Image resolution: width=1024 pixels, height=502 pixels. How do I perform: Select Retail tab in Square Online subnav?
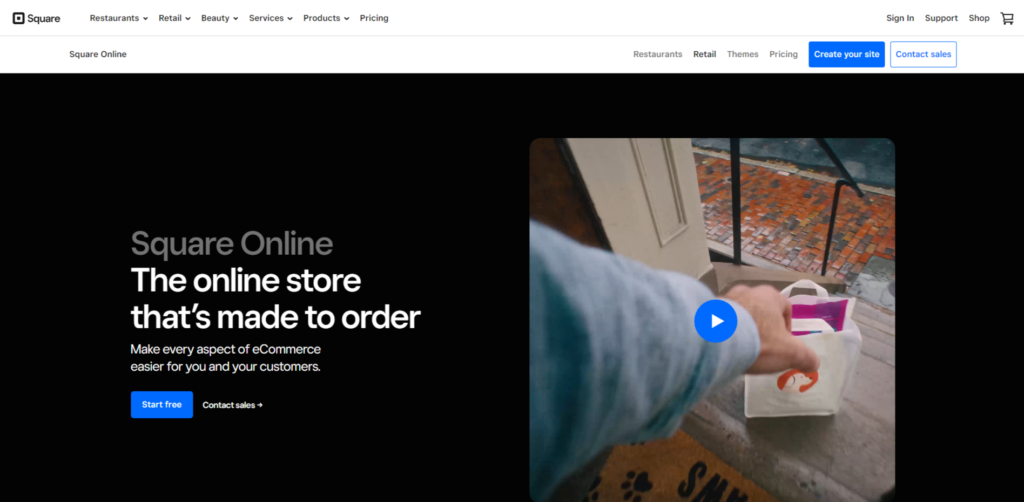pyautogui.click(x=705, y=54)
